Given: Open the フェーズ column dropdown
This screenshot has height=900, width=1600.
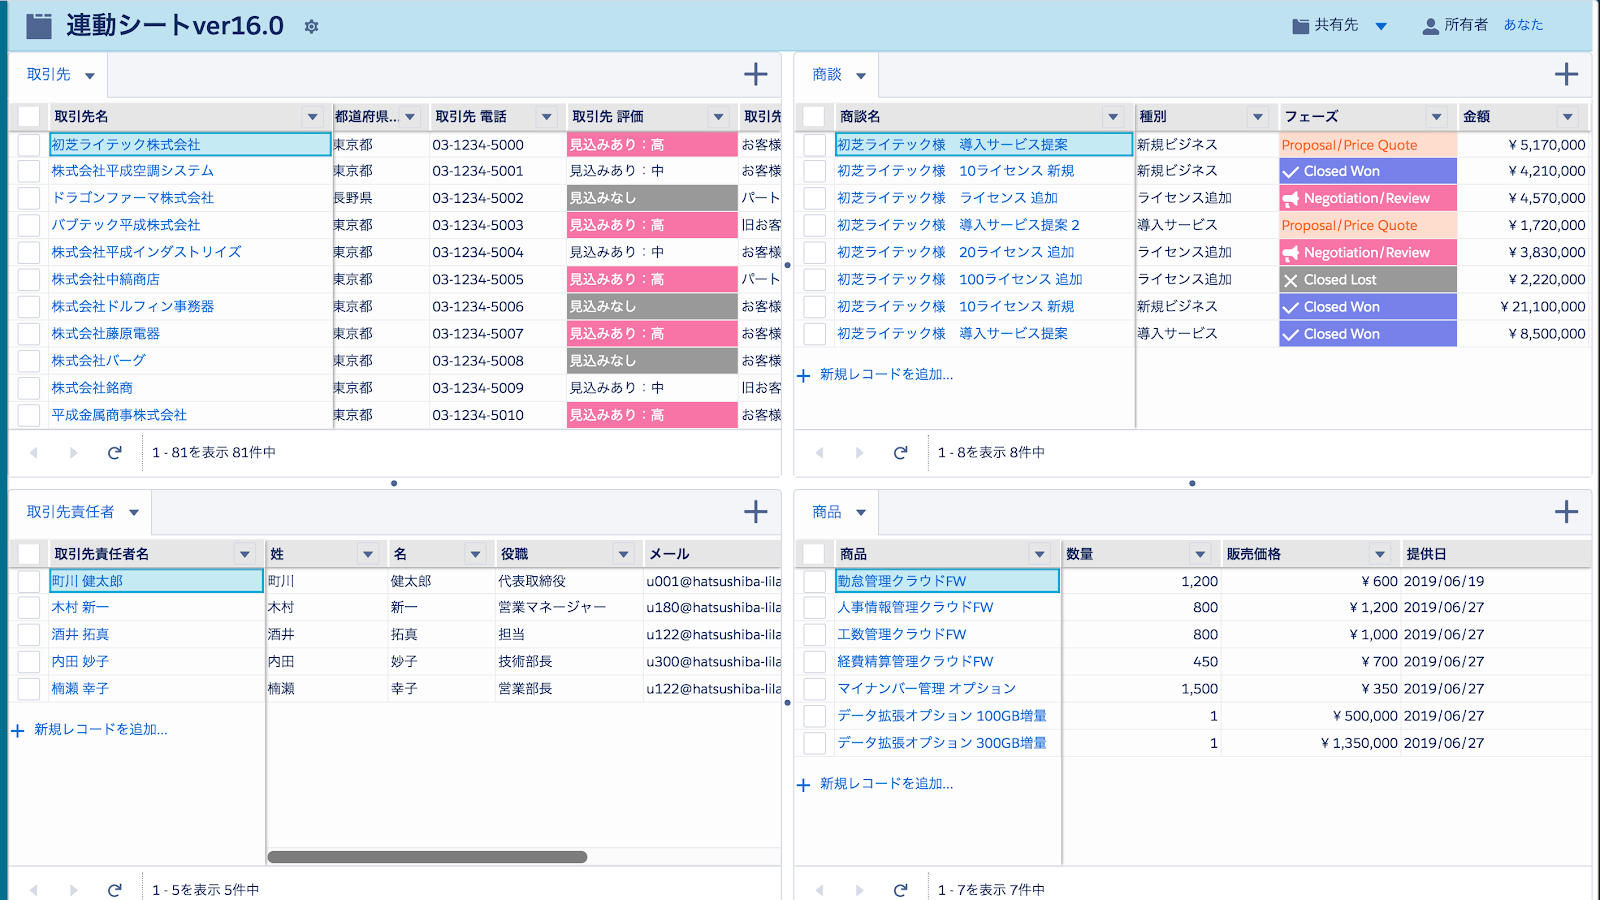Looking at the screenshot, I should pyautogui.click(x=1437, y=115).
